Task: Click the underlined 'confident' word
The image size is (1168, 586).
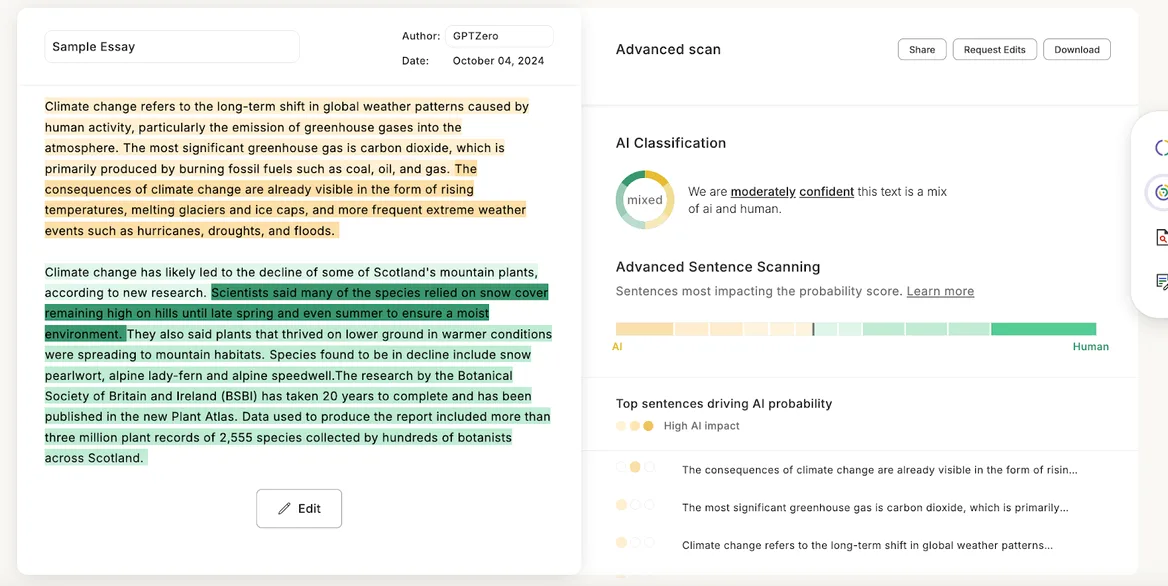Action: click(x=827, y=191)
